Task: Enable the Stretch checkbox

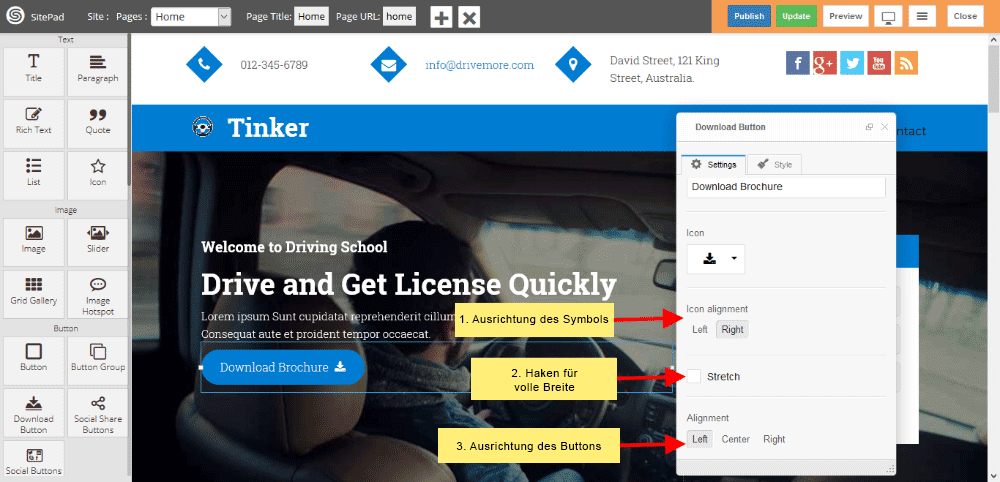Action: point(694,376)
